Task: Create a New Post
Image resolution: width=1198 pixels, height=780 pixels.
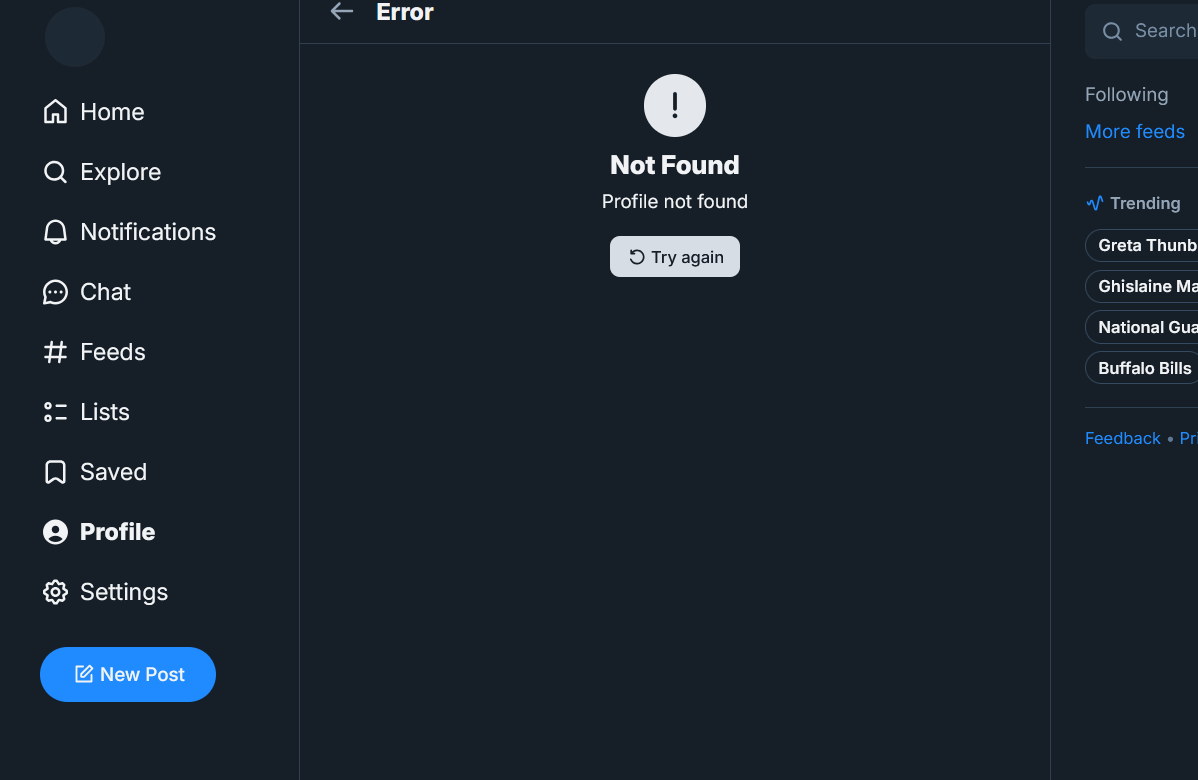Action: click(128, 674)
